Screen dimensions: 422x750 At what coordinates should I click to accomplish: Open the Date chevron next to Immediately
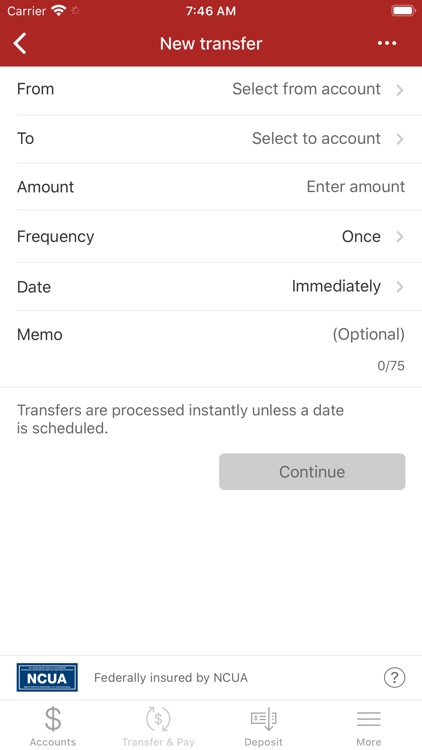[400, 287]
